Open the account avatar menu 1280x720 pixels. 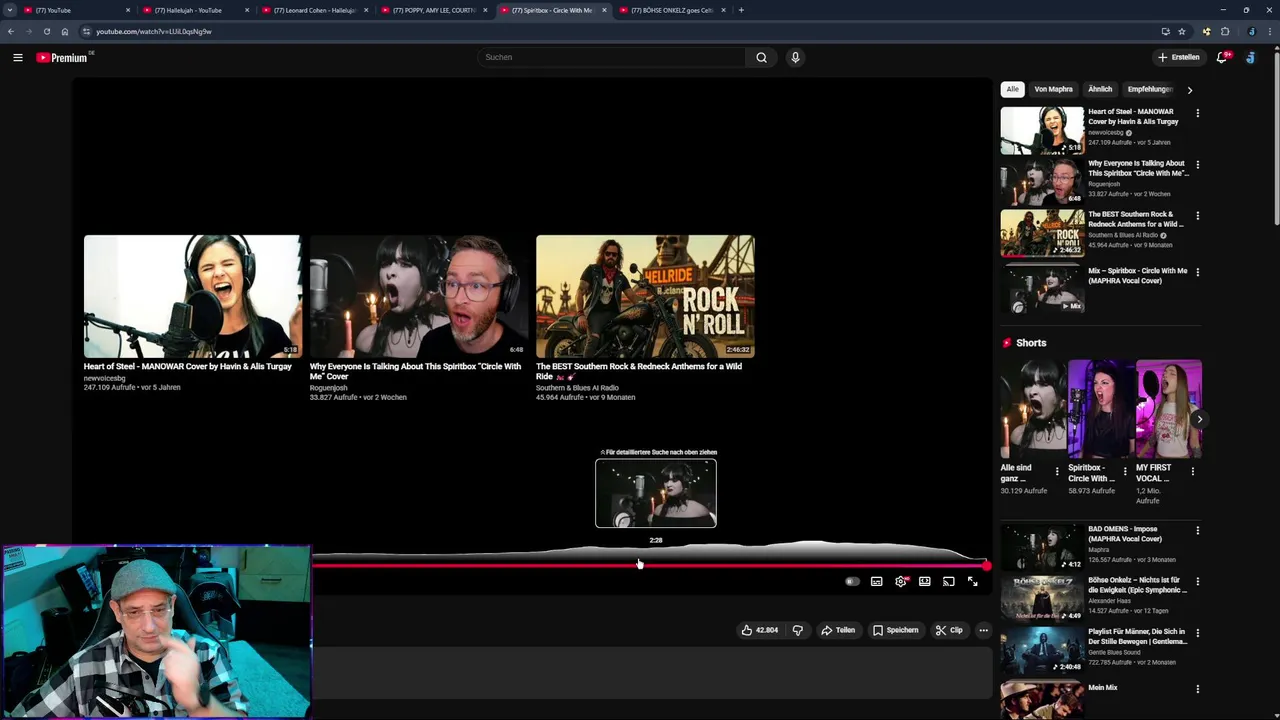coord(1250,57)
